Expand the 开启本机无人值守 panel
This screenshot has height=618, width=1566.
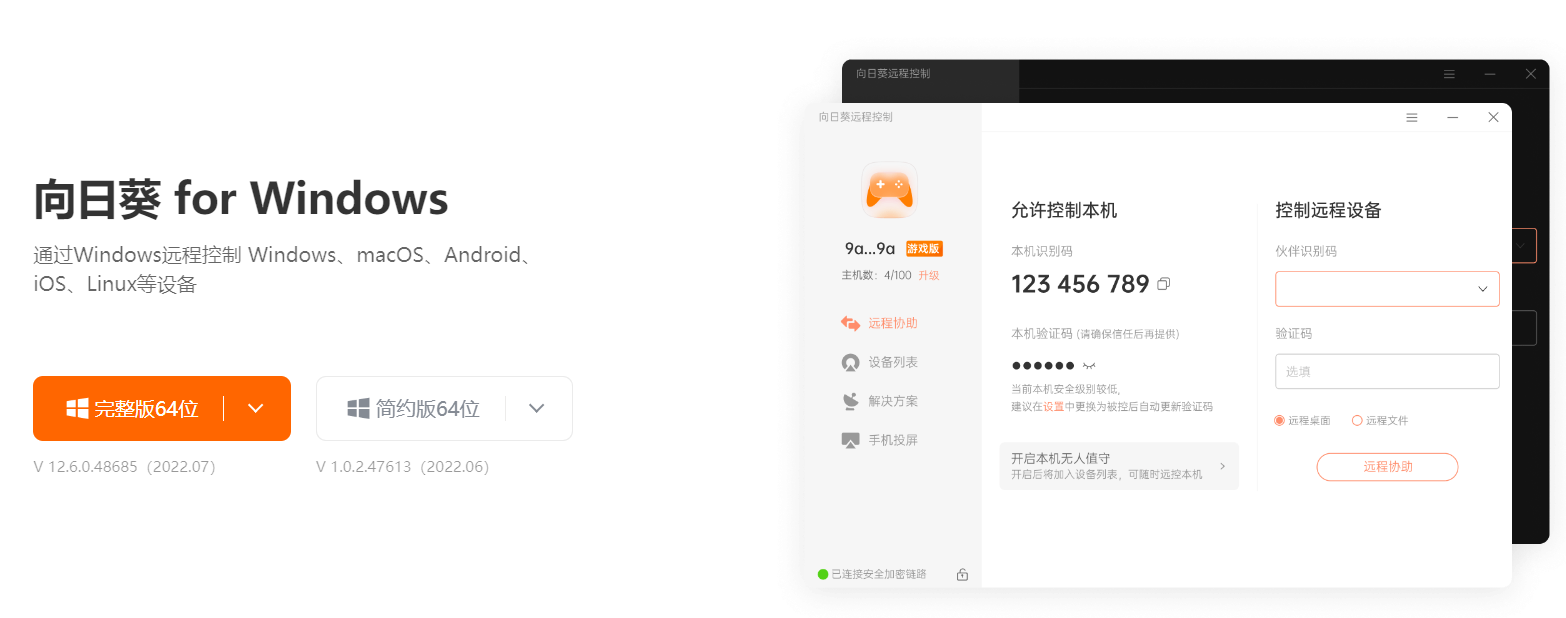1119,466
